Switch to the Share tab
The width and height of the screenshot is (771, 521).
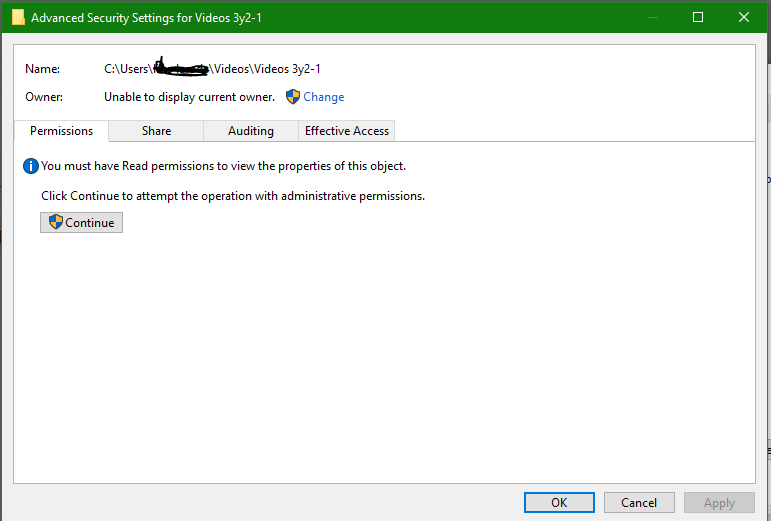pyautogui.click(x=156, y=131)
